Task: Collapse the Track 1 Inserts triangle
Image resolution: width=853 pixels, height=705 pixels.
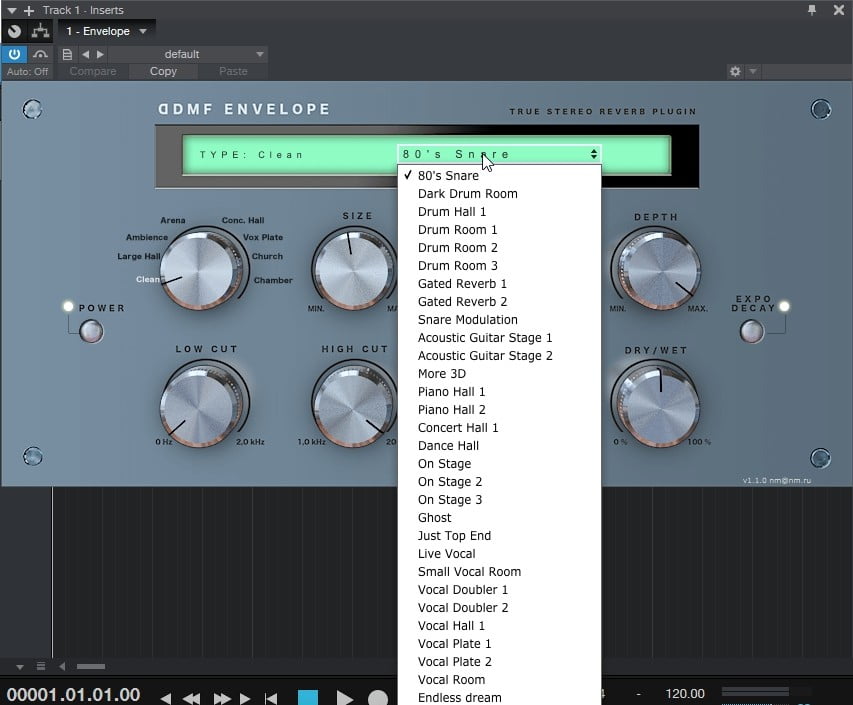Action: click(x=11, y=10)
